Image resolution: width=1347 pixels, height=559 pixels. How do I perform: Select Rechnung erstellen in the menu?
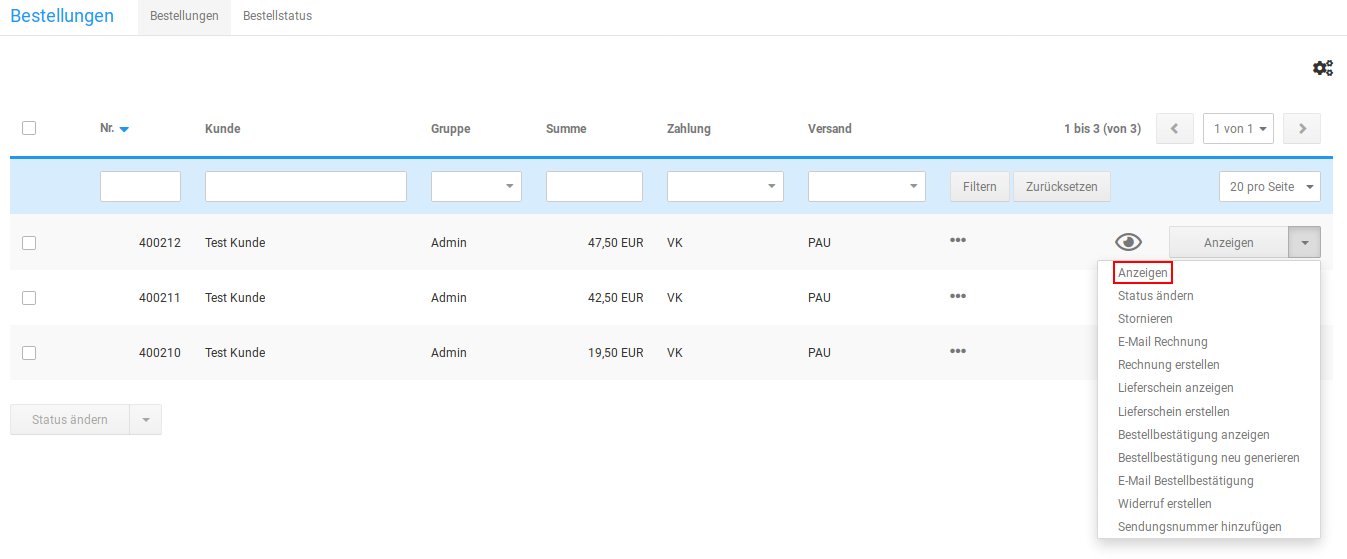click(x=1168, y=365)
